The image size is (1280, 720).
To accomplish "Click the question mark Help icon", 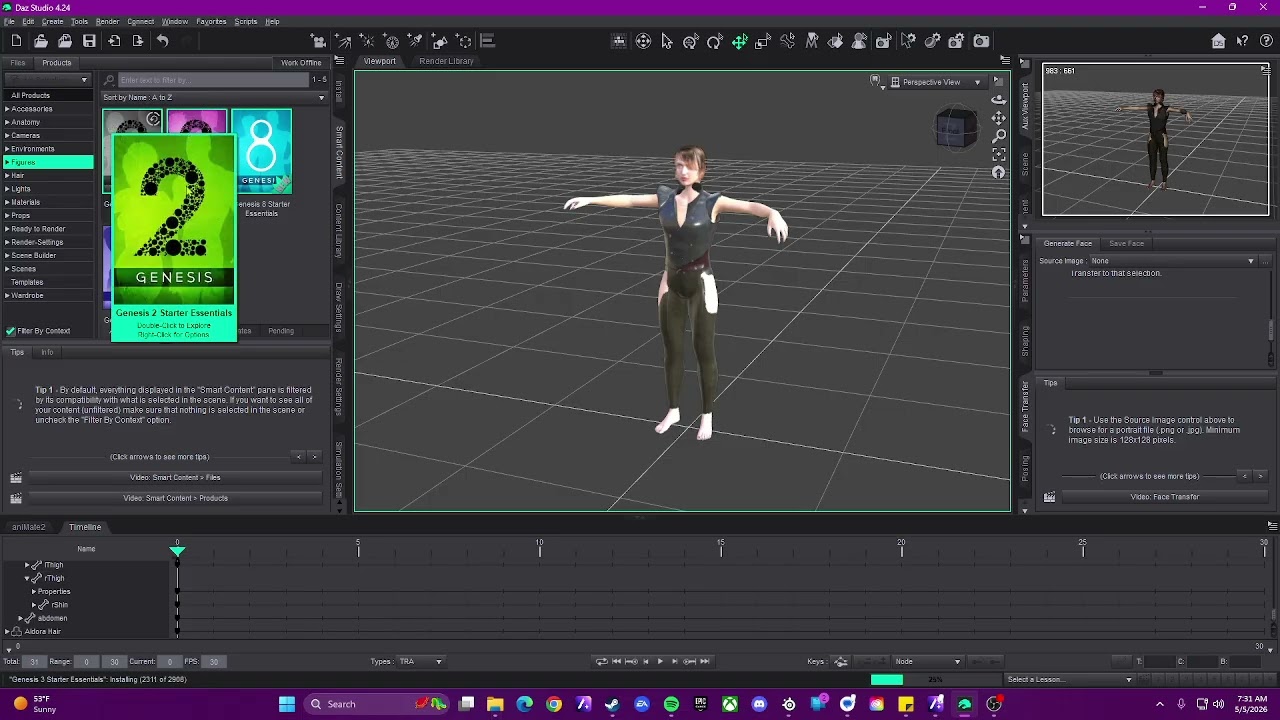I will [1265, 41].
